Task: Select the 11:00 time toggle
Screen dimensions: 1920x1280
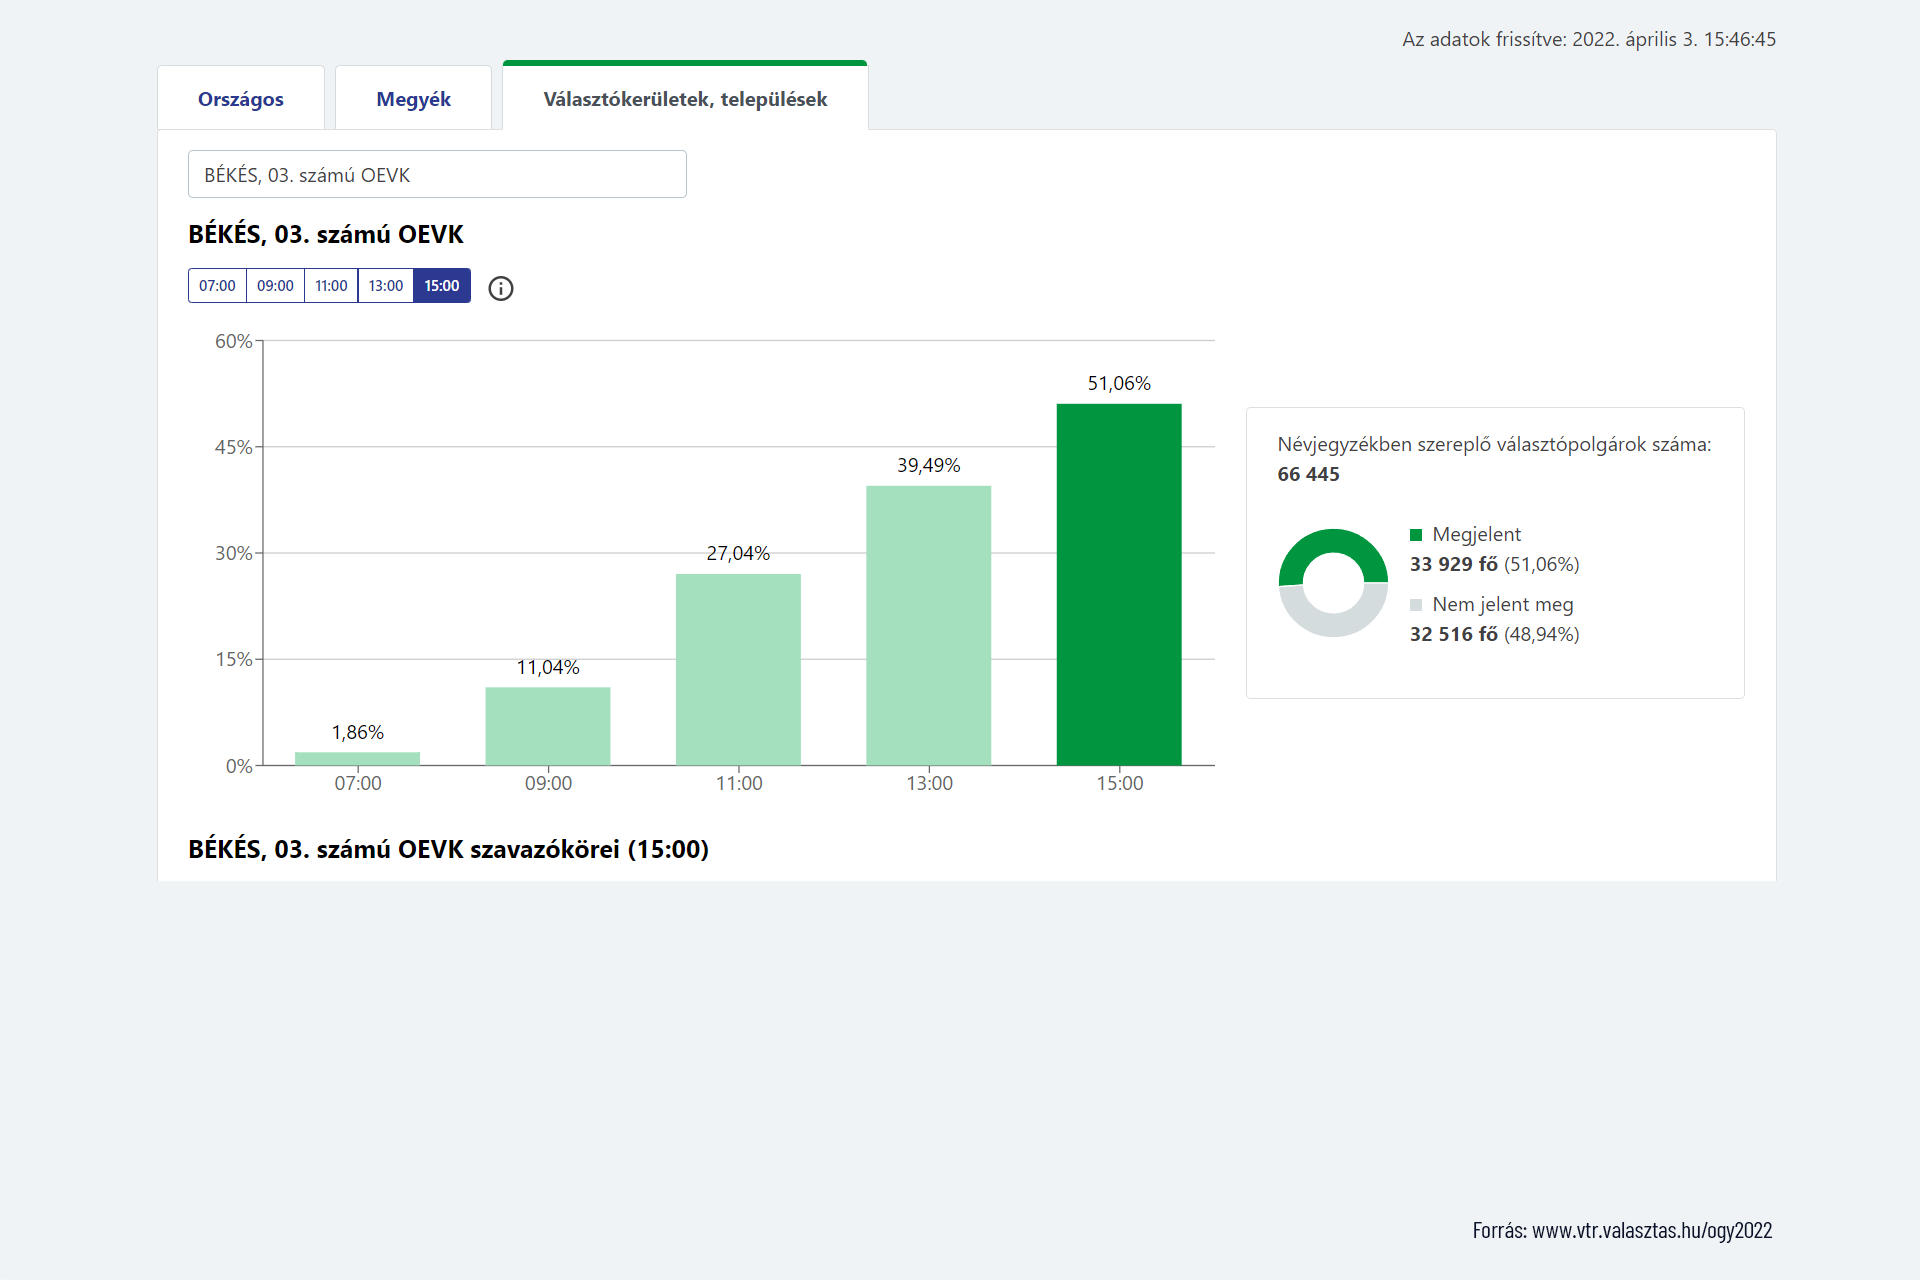Action: 331,286
